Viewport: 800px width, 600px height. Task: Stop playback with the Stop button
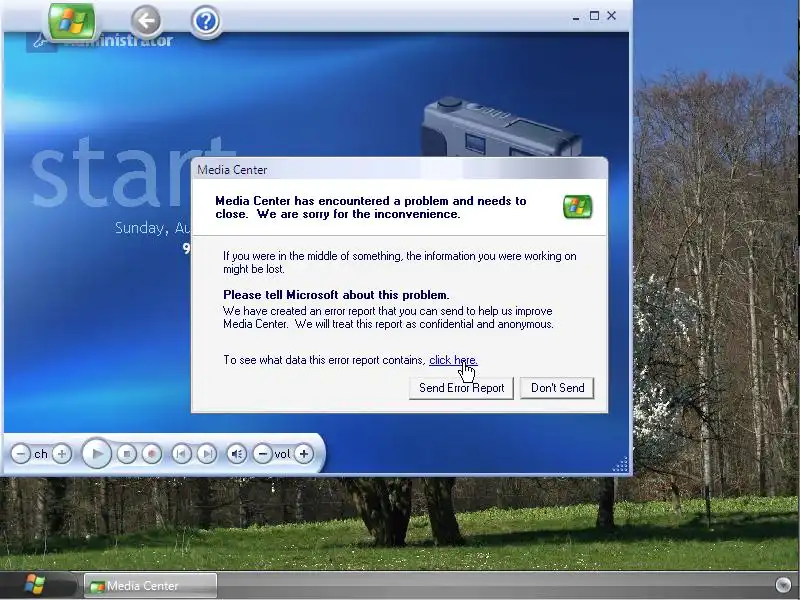(127, 454)
